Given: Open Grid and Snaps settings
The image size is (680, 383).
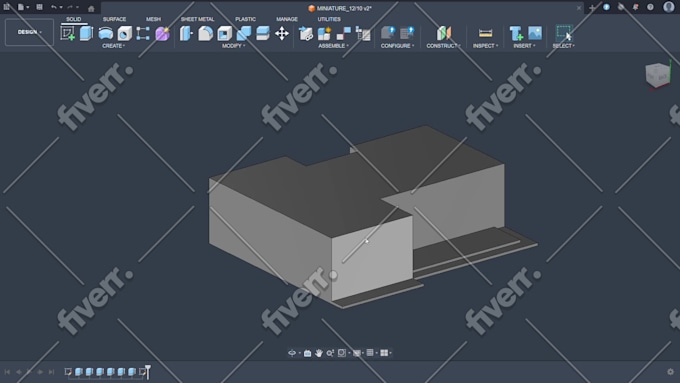Looking at the screenshot, I should pos(370,353).
